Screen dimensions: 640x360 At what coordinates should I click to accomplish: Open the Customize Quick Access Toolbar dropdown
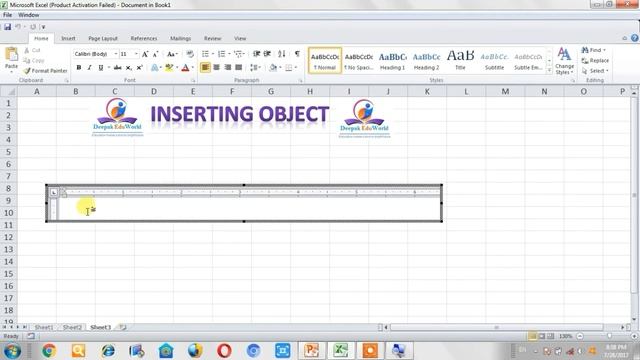click(x=43, y=27)
